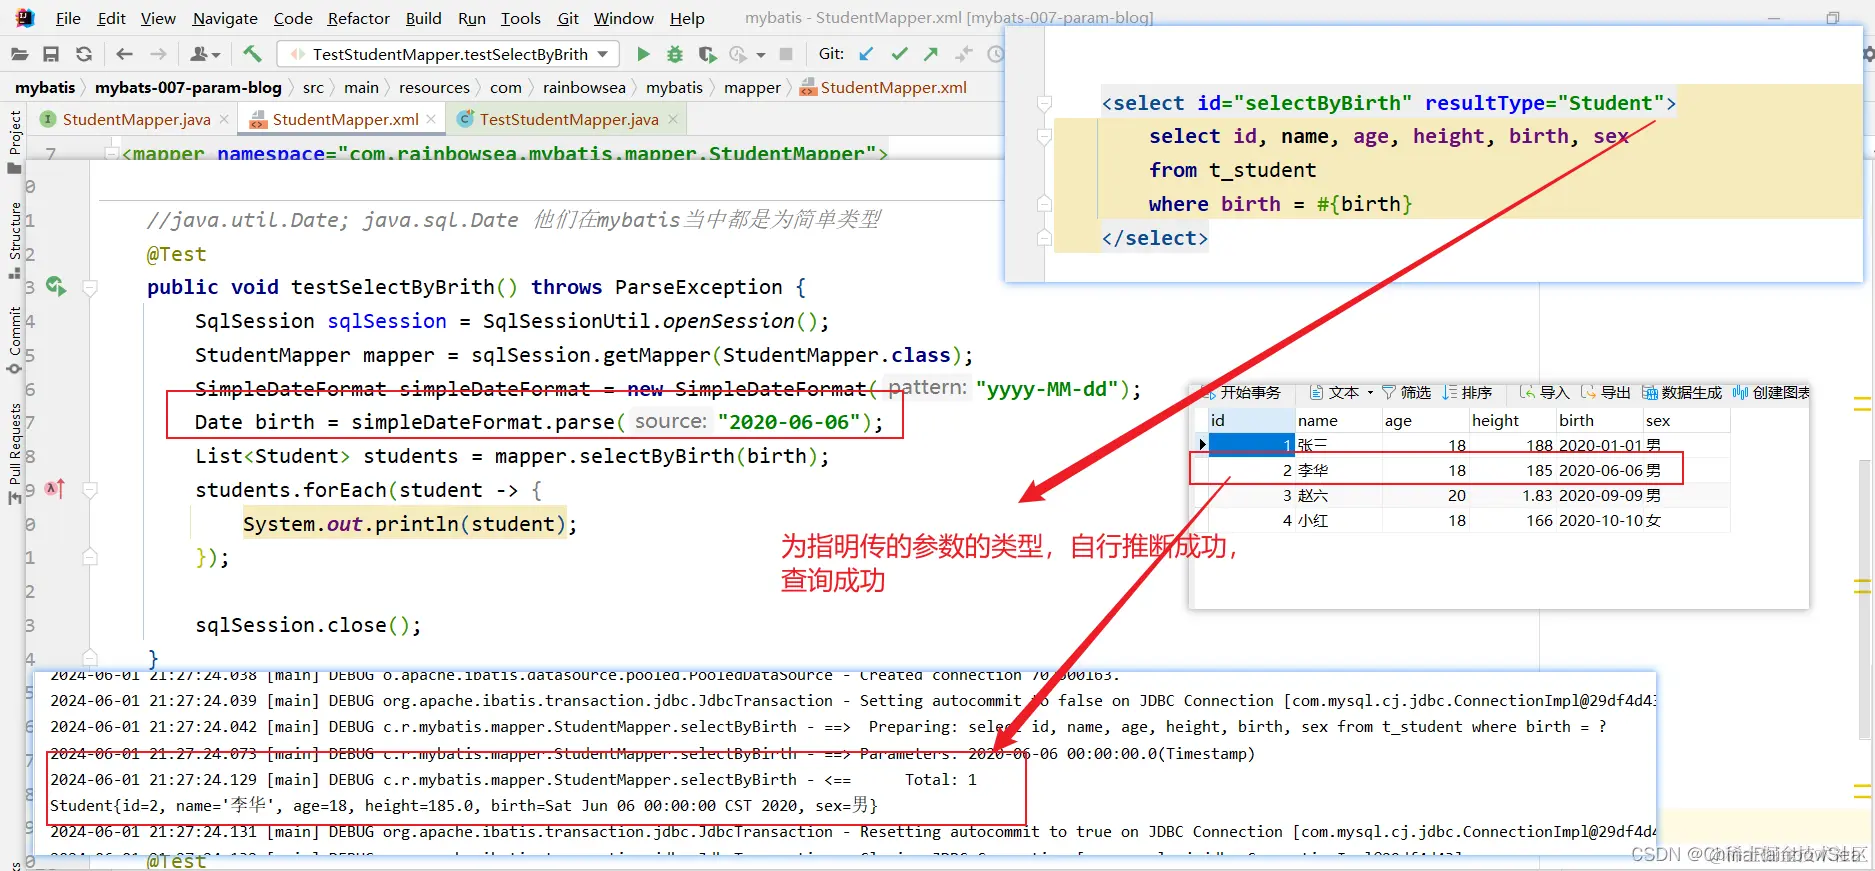Click the 筛选 filter button
The image size is (1875, 871).
[x=1406, y=392]
